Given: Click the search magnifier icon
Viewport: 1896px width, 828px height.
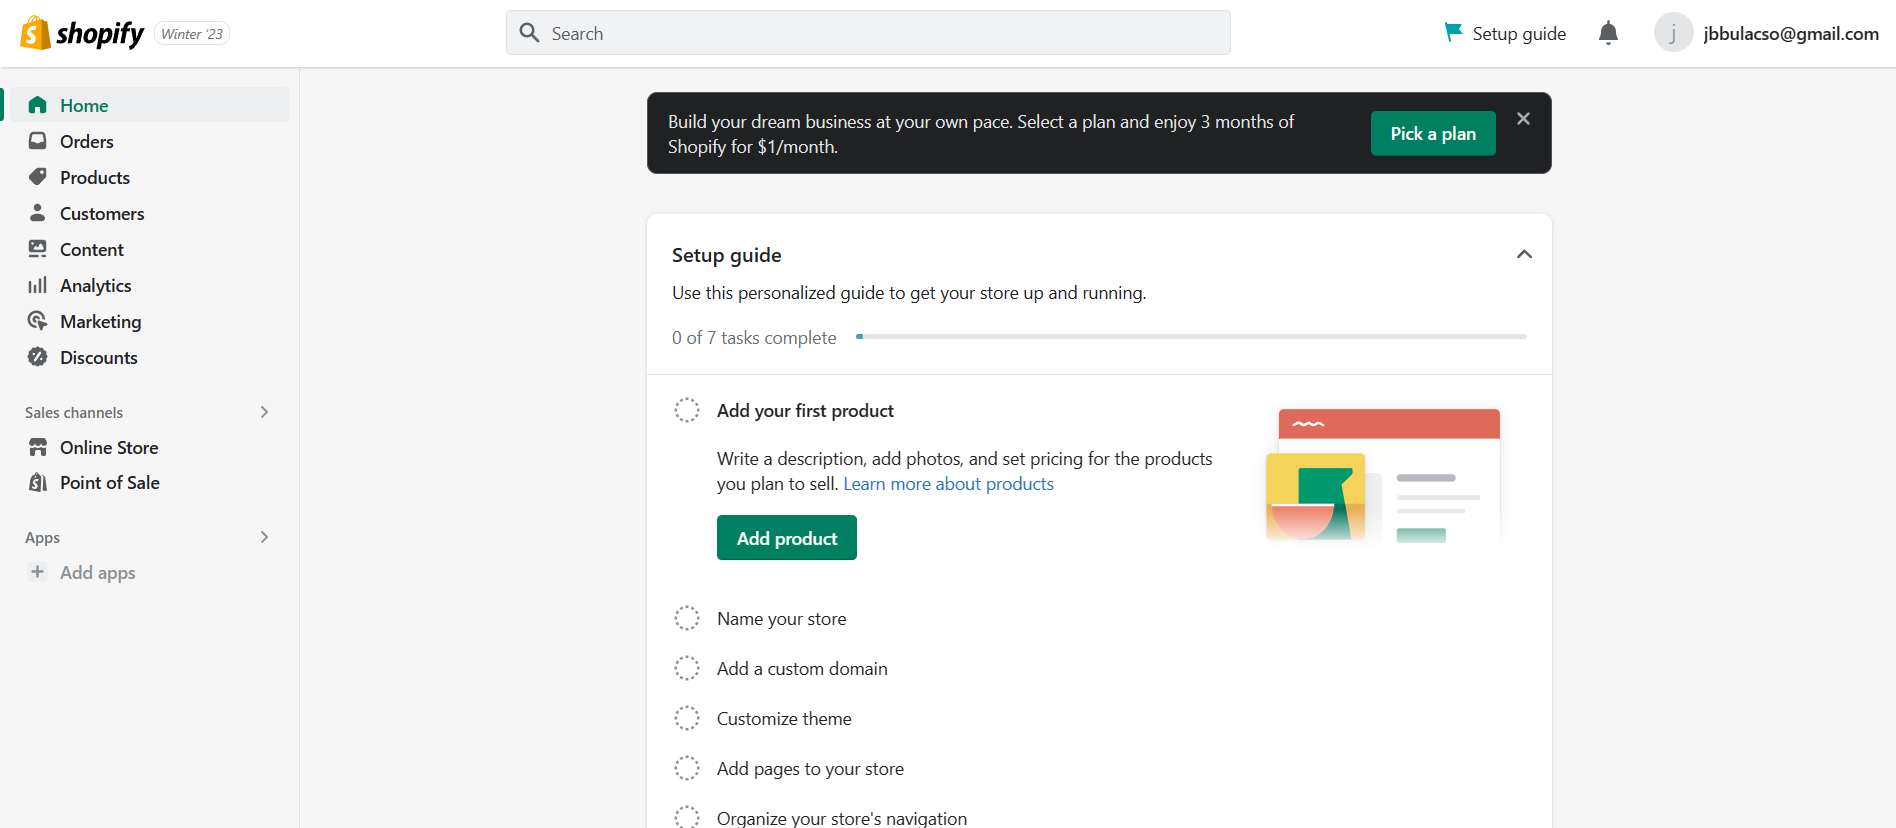Looking at the screenshot, I should click(x=530, y=33).
